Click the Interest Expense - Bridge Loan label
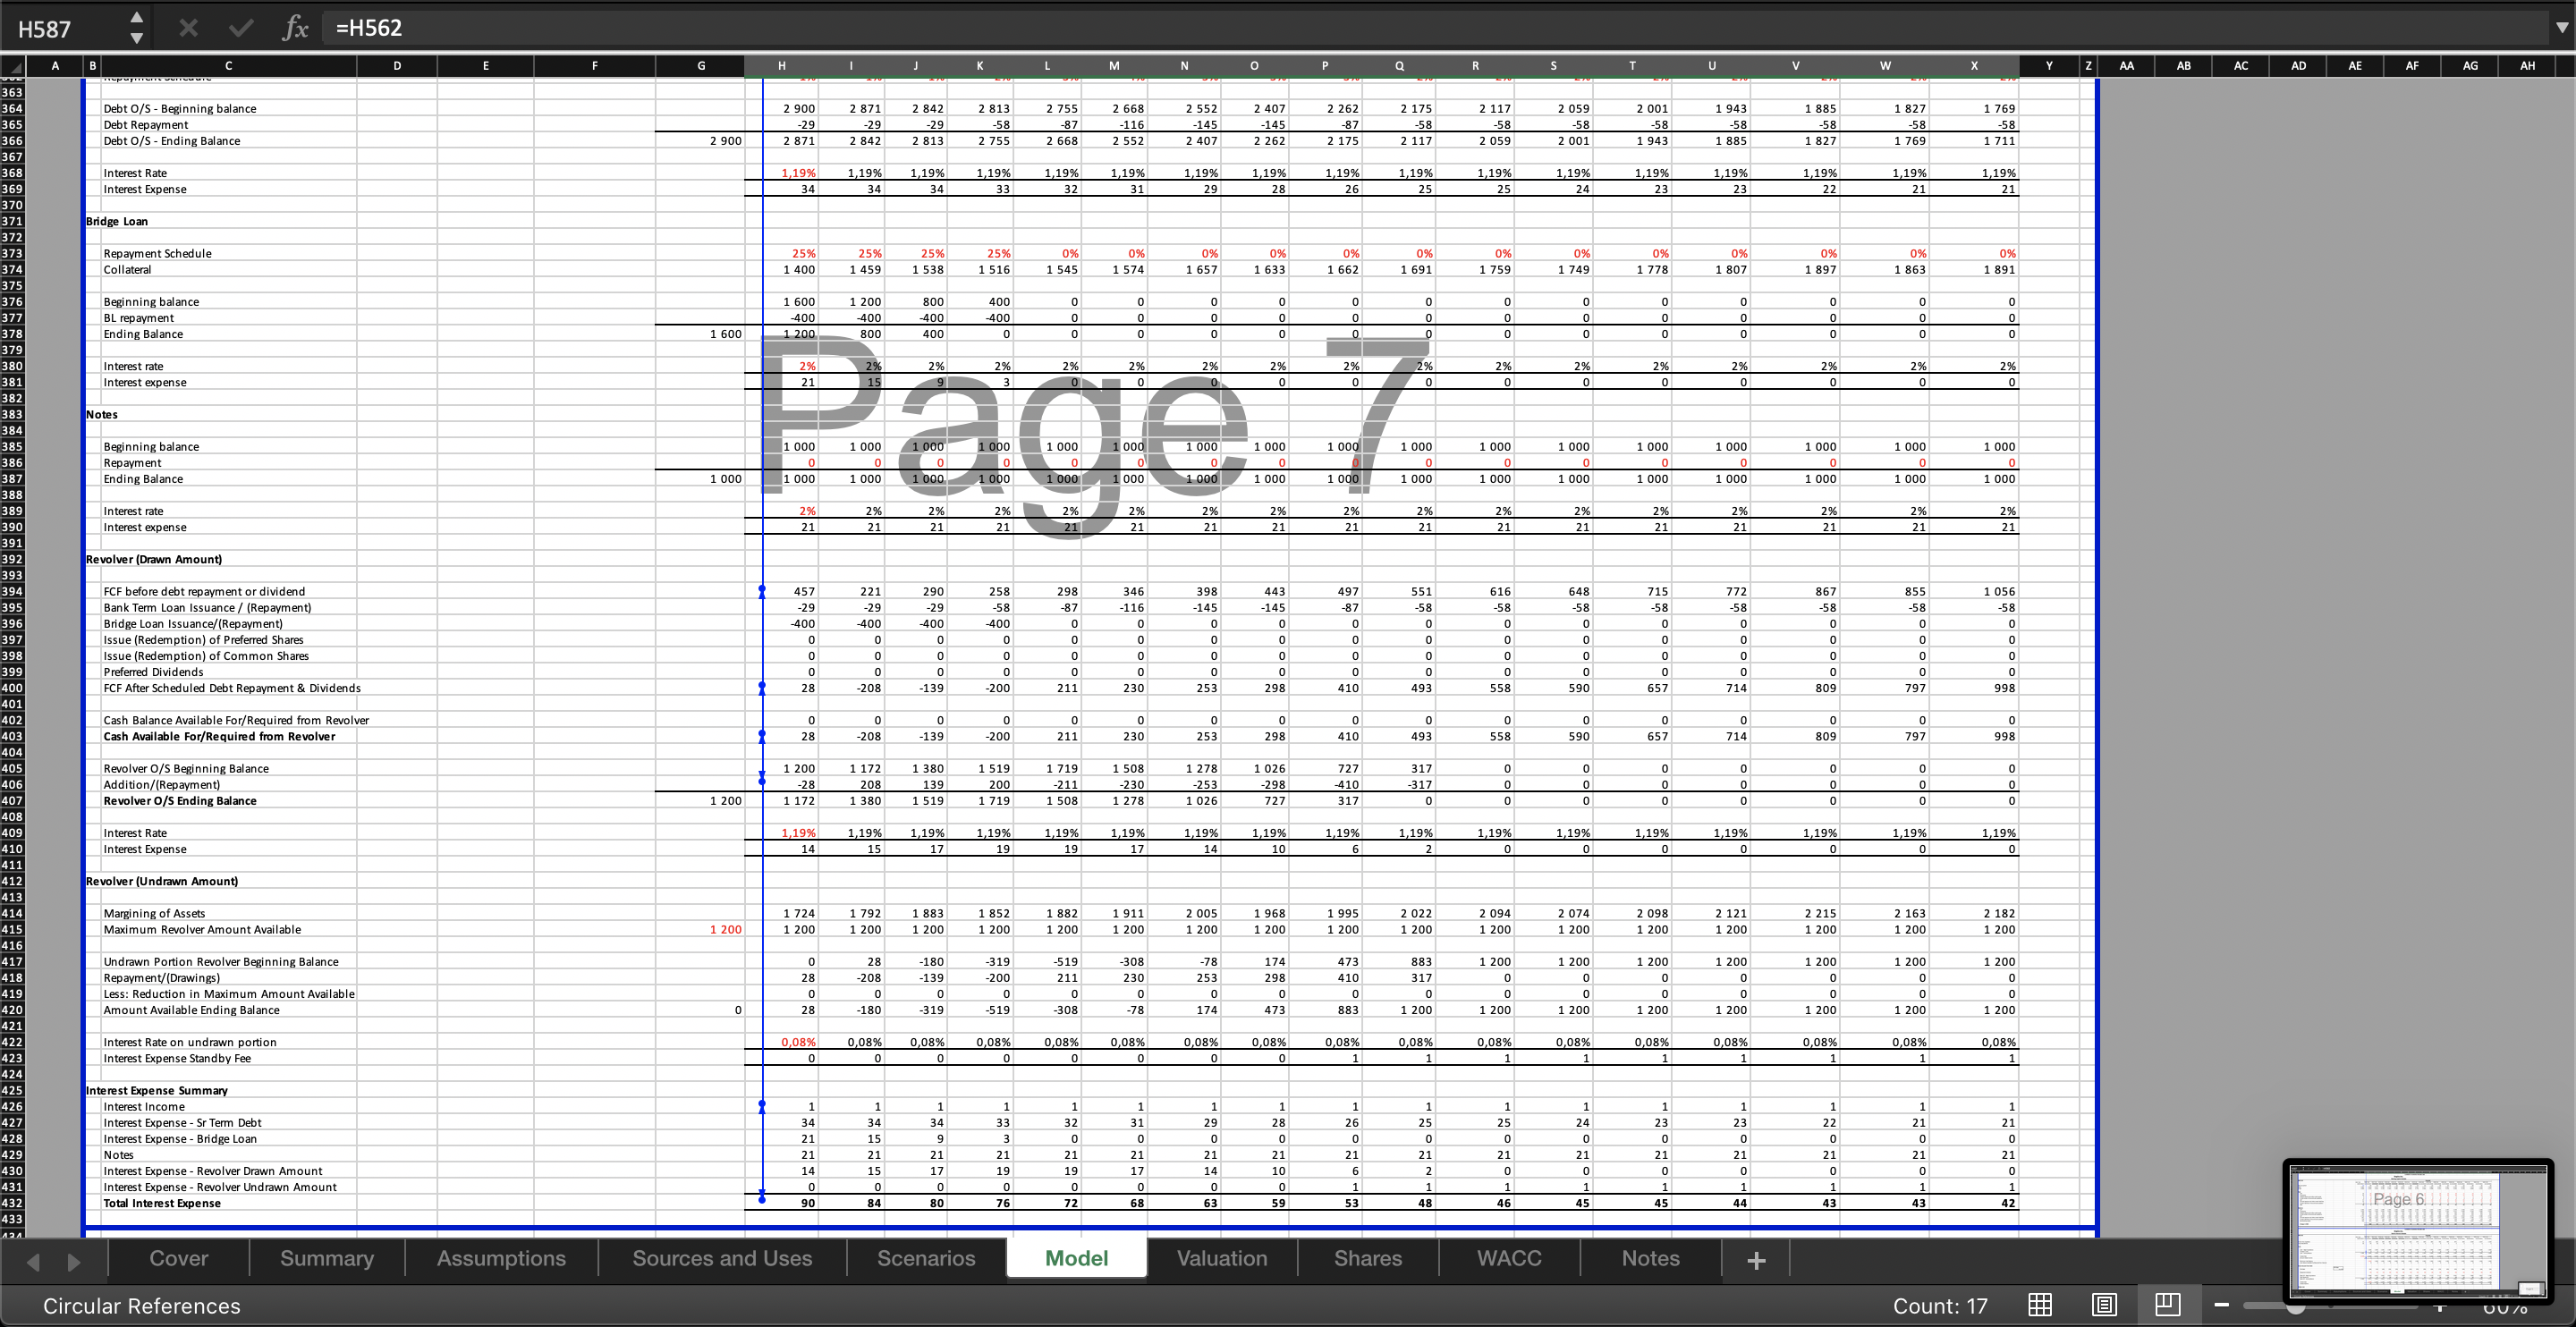Viewport: 2576px width, 1327px height. coord(180,1139)
